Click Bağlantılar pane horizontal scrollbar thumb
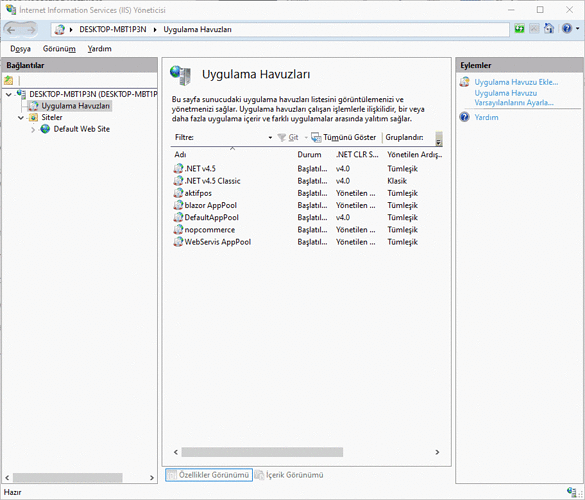The width and height of the screenshot is (585, 500). click(x=68, y=478)
